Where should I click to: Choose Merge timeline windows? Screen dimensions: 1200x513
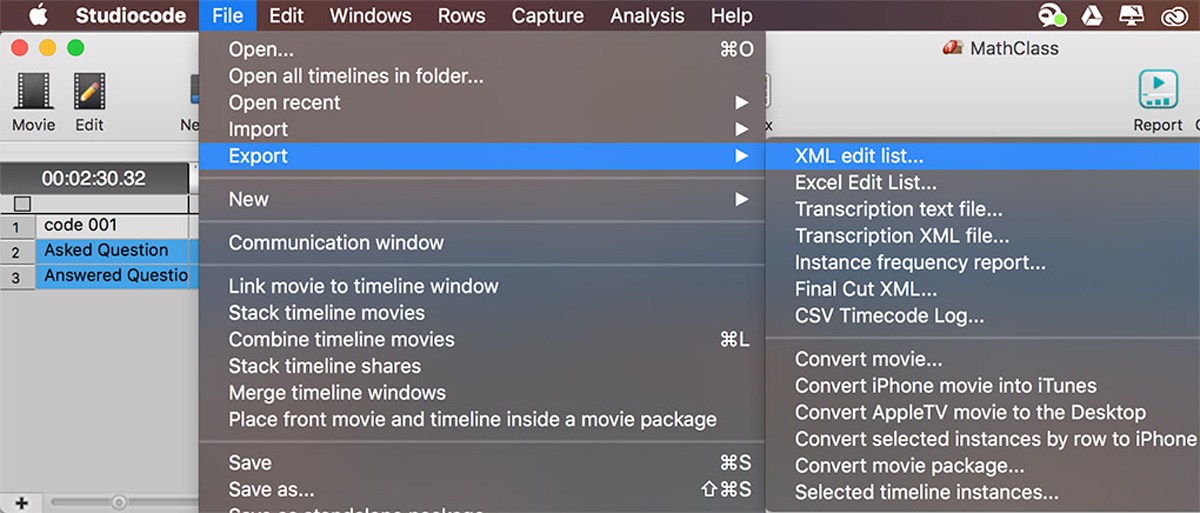pyautogui.click(x=482, y=393)
